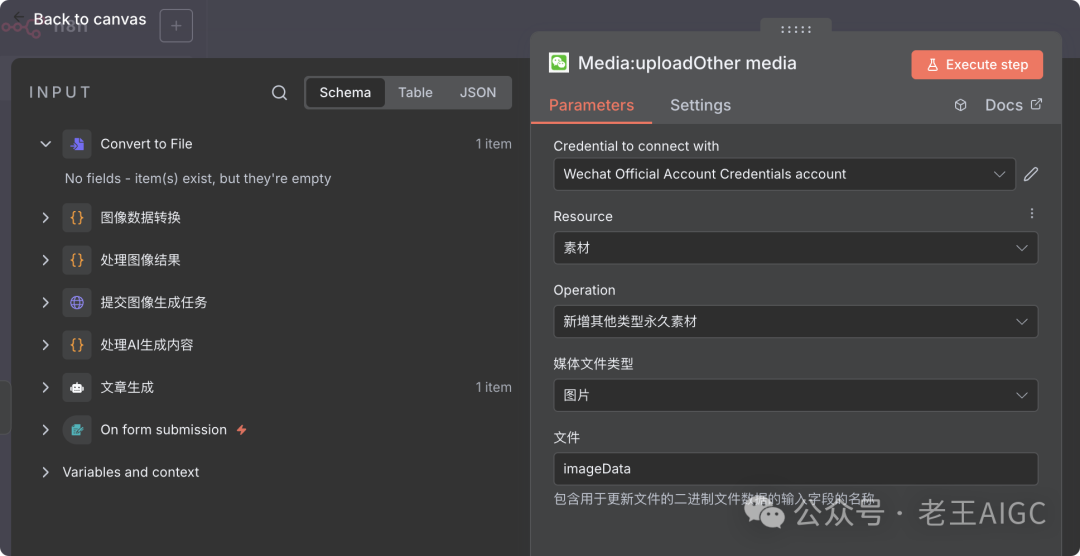Click the lightning trigger icon beside On form submission
This screenshot has width=1080, height=556.
click(242, 430)
